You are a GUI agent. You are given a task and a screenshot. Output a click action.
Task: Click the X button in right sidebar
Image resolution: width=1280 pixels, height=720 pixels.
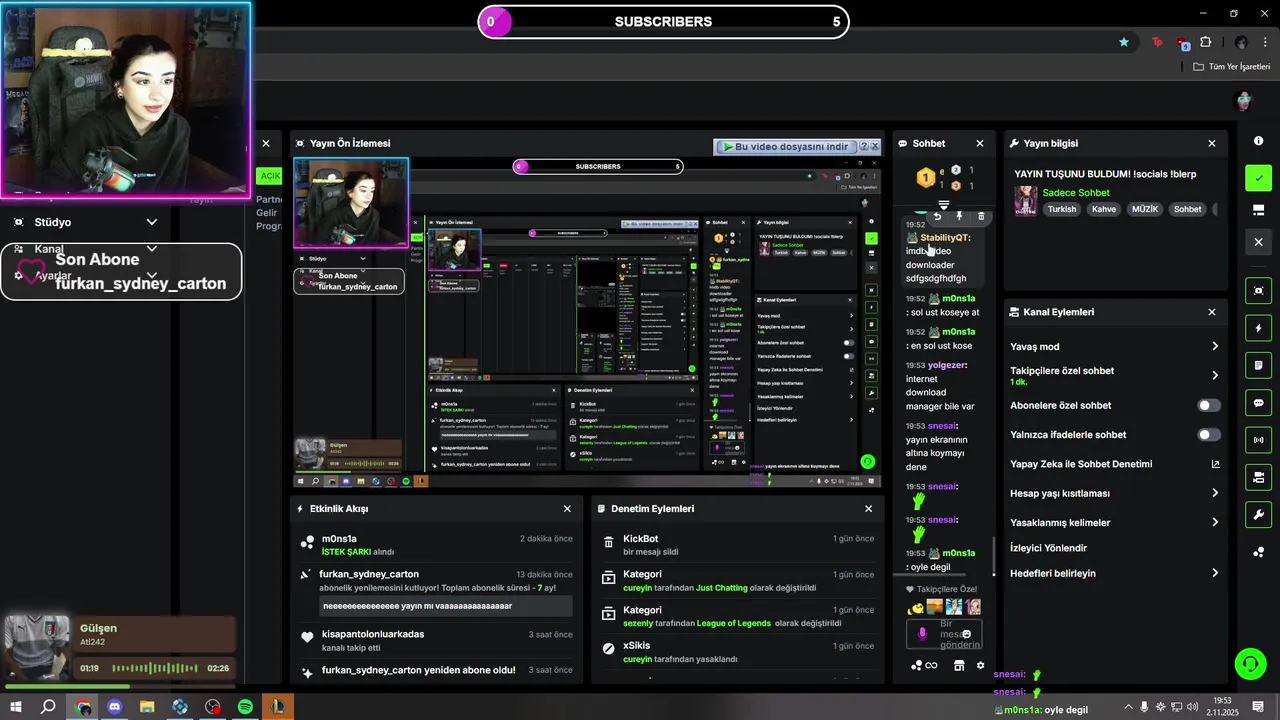tap(1258, 242)
